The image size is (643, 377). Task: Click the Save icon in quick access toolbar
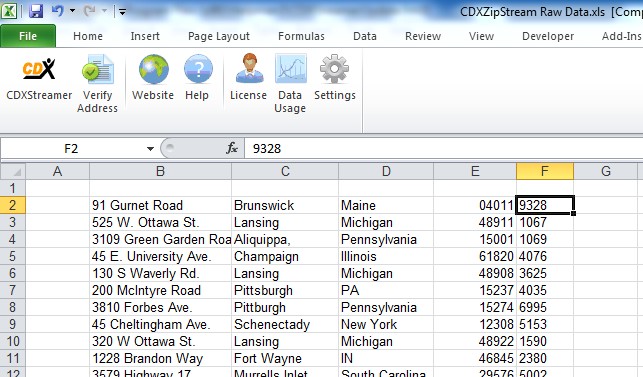click(x=36, y=11)
